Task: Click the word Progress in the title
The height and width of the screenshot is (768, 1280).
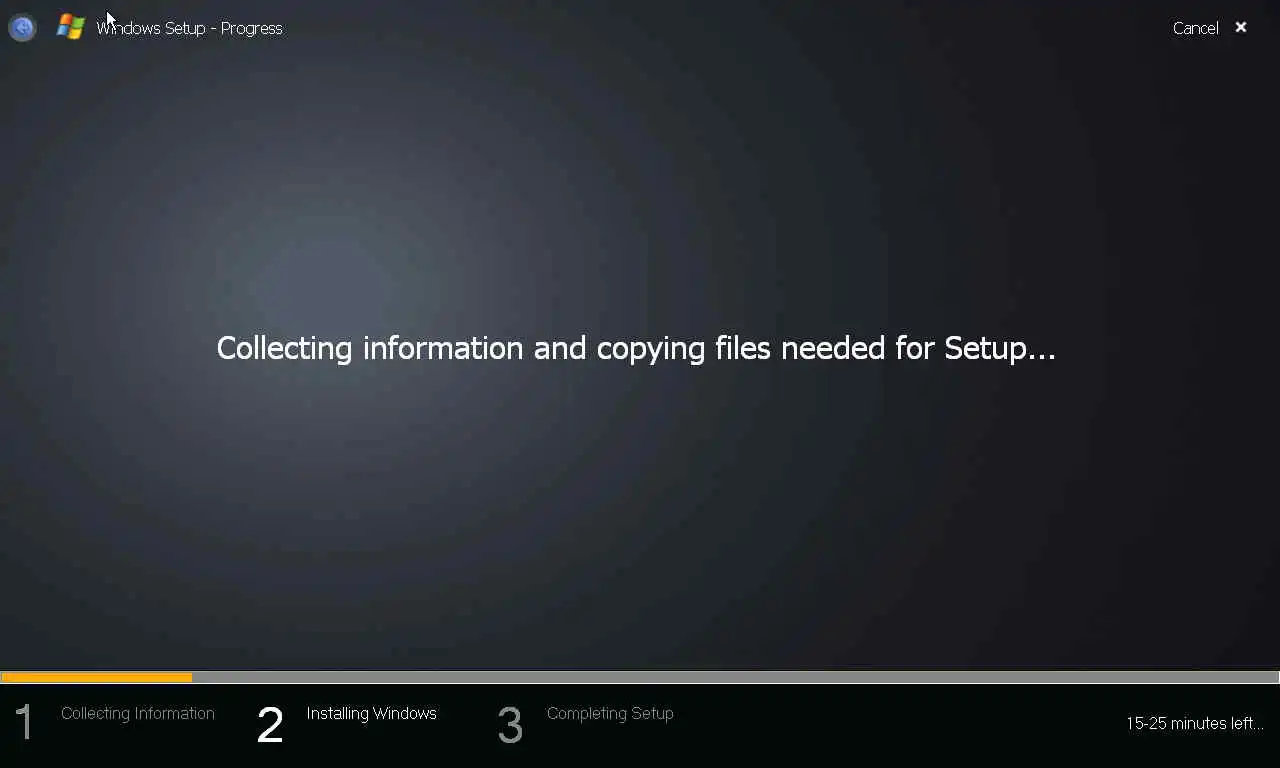Action: click(x=252, y=28)
